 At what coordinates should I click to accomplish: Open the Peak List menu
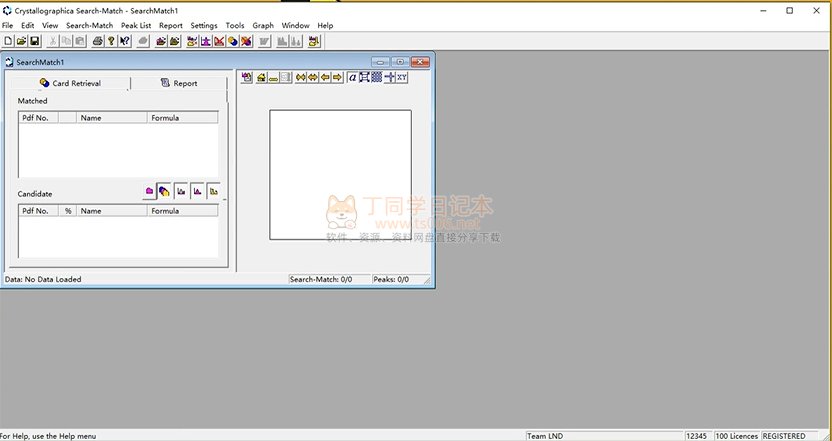coord(136,25)
